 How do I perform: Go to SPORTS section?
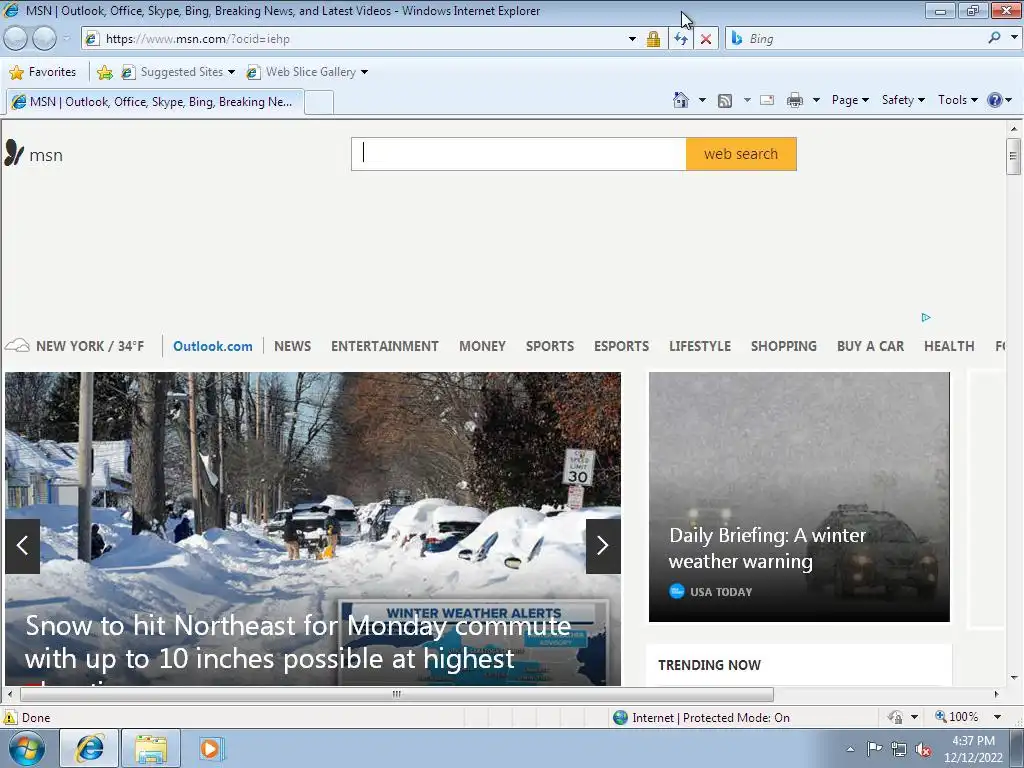point(550,346)
